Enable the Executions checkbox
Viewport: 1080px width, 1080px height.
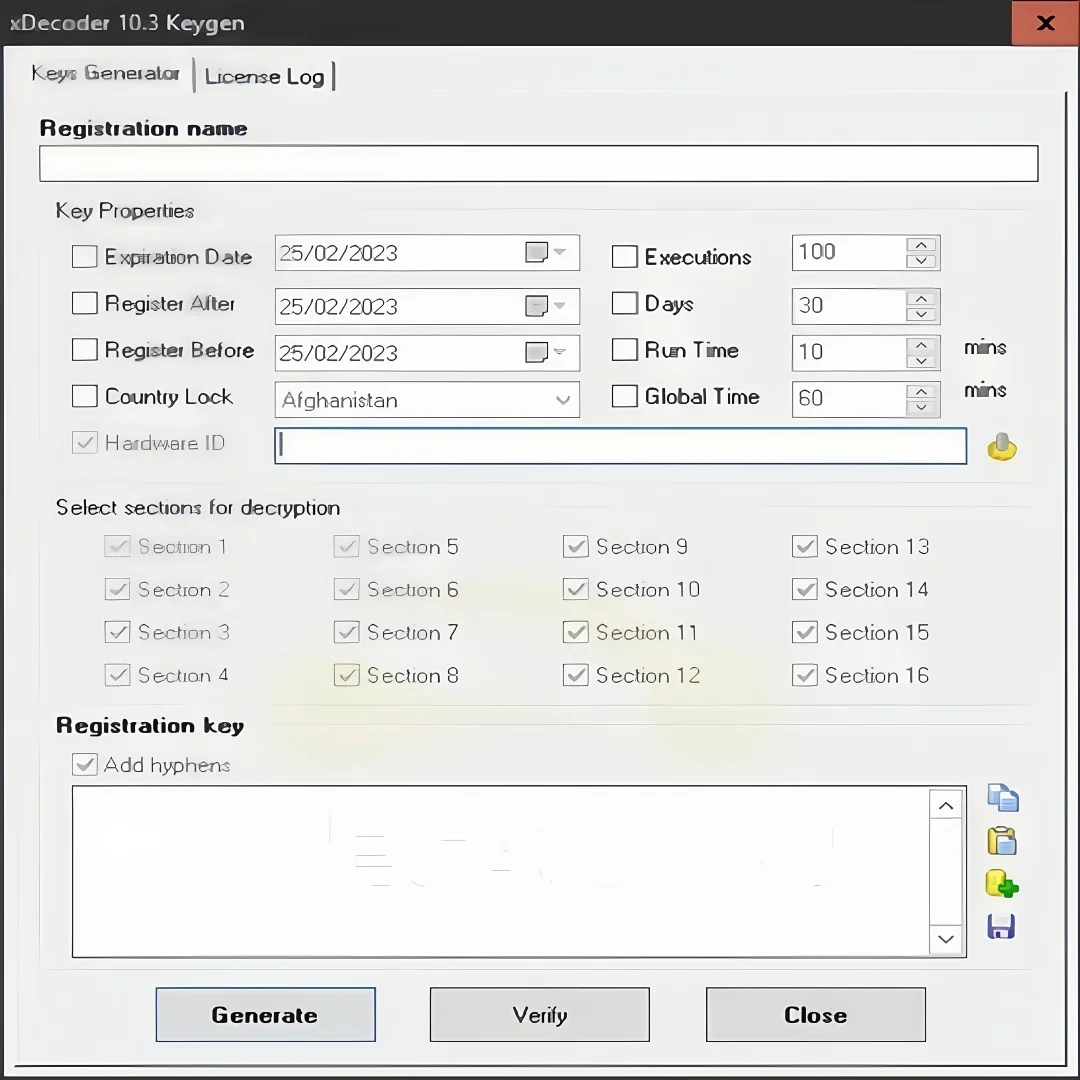pos(625,257)
